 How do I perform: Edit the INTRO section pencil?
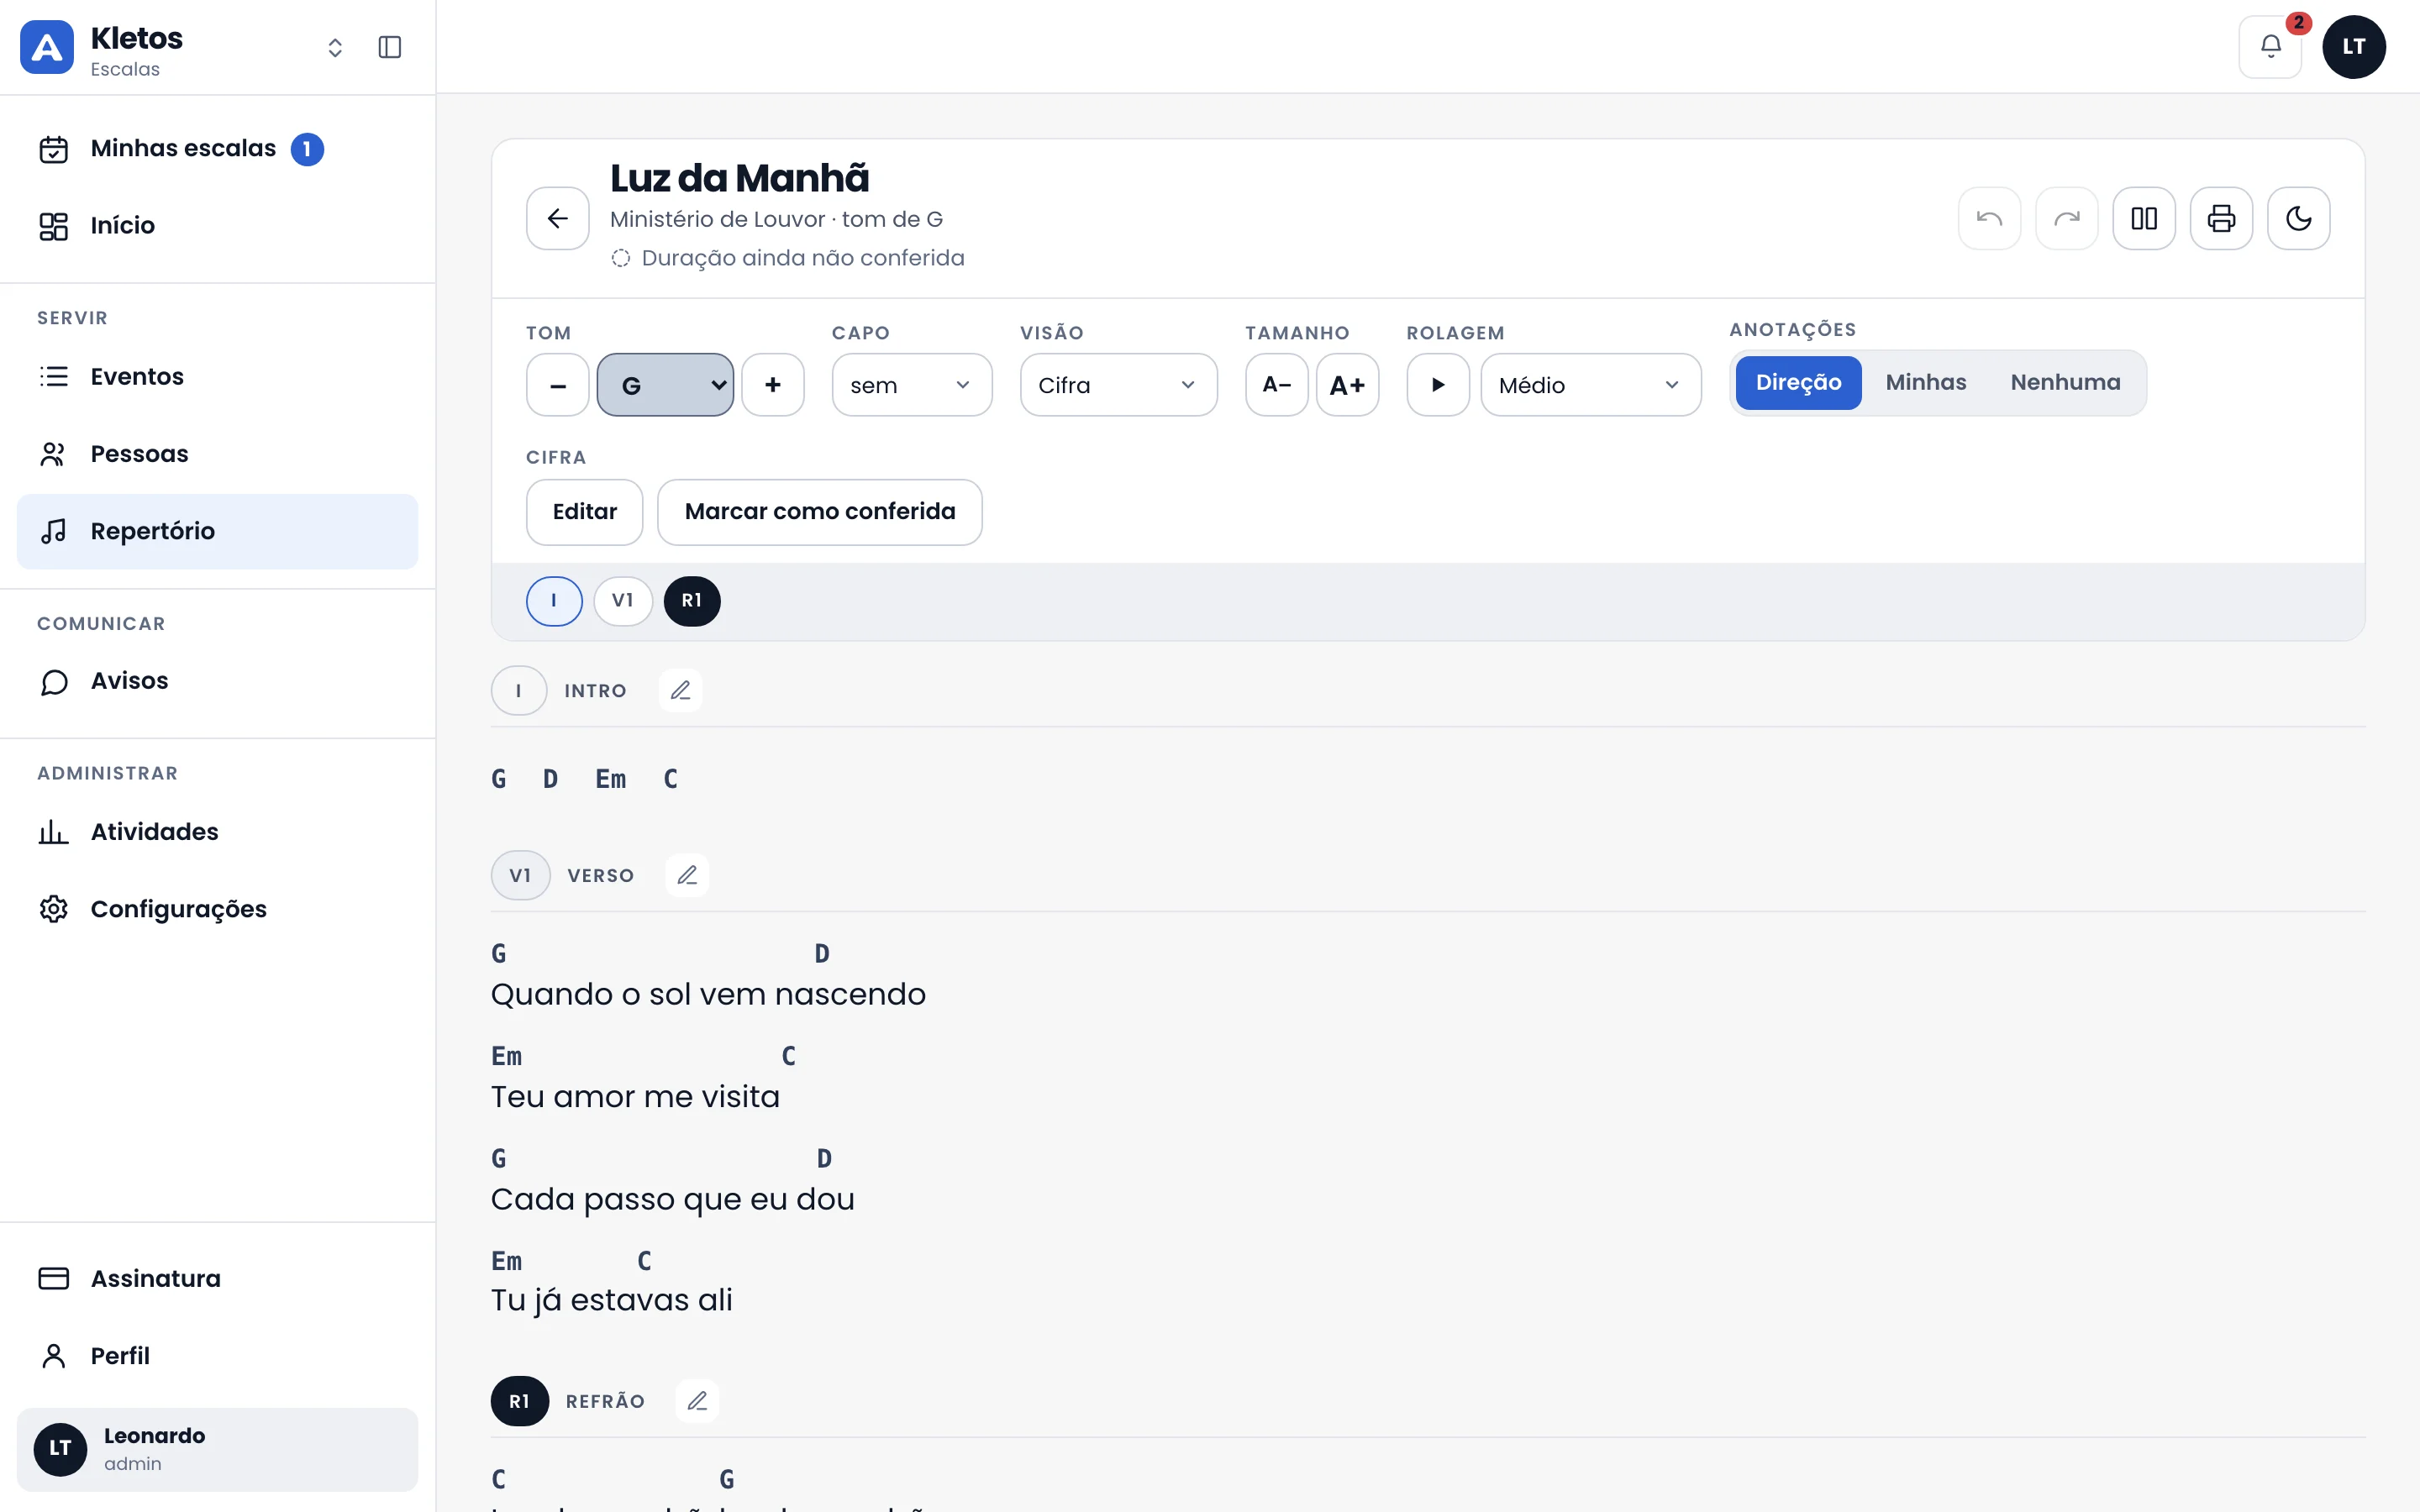tap(680, 690)
